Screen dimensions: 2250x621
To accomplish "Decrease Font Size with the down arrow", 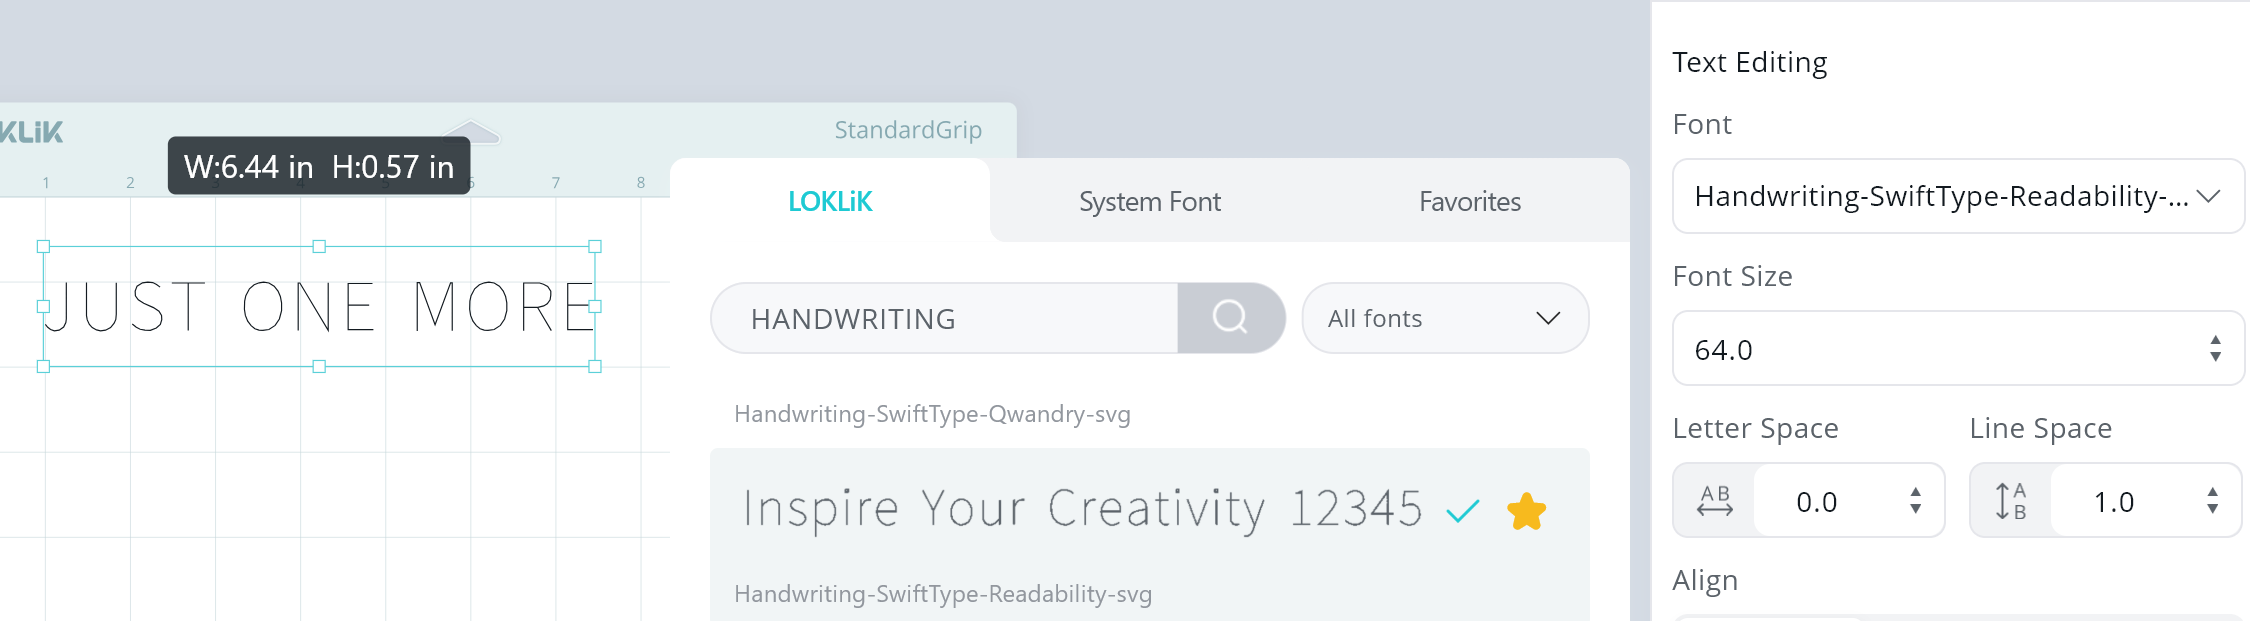I will (x=2215, y=357).
